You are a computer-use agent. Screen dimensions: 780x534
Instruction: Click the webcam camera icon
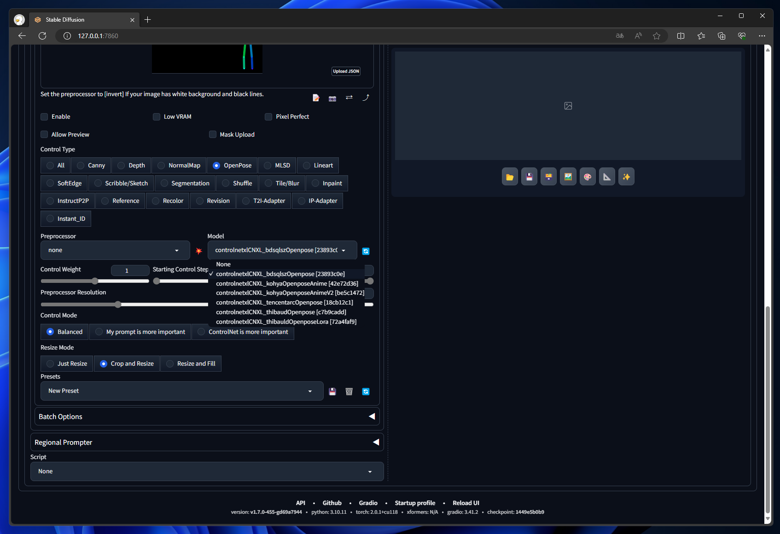(332, 99)
